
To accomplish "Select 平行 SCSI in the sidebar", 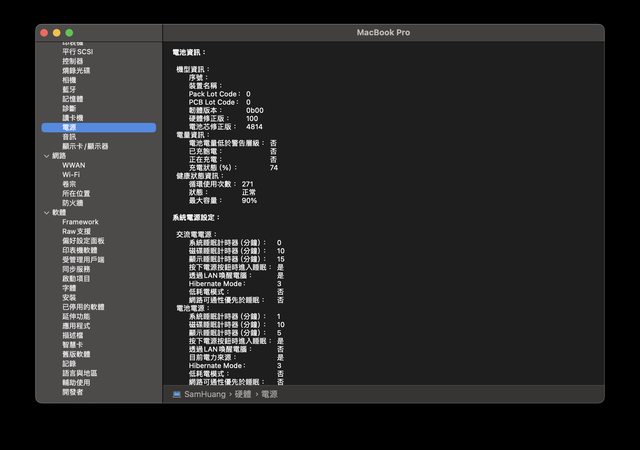I will point(78,52).
